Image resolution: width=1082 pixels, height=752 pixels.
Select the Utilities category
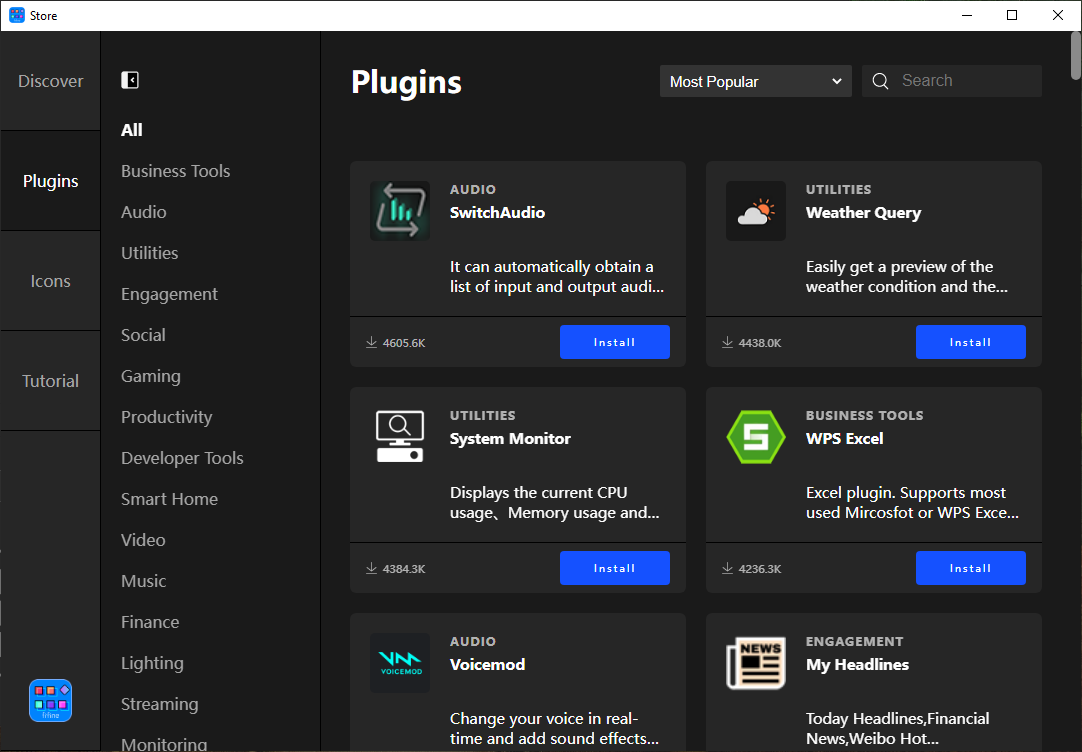(x=150, y=253)
